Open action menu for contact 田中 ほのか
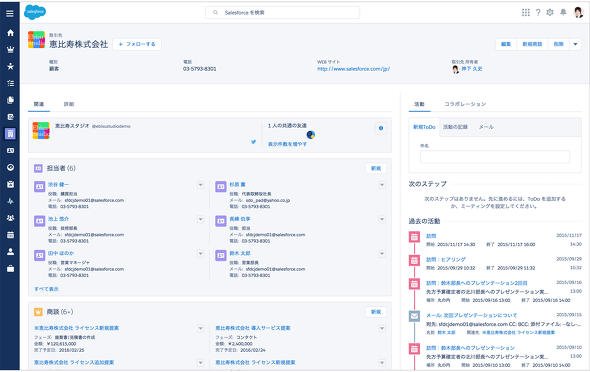This screenshot has height=372, width=590. [x=201, y=254]
